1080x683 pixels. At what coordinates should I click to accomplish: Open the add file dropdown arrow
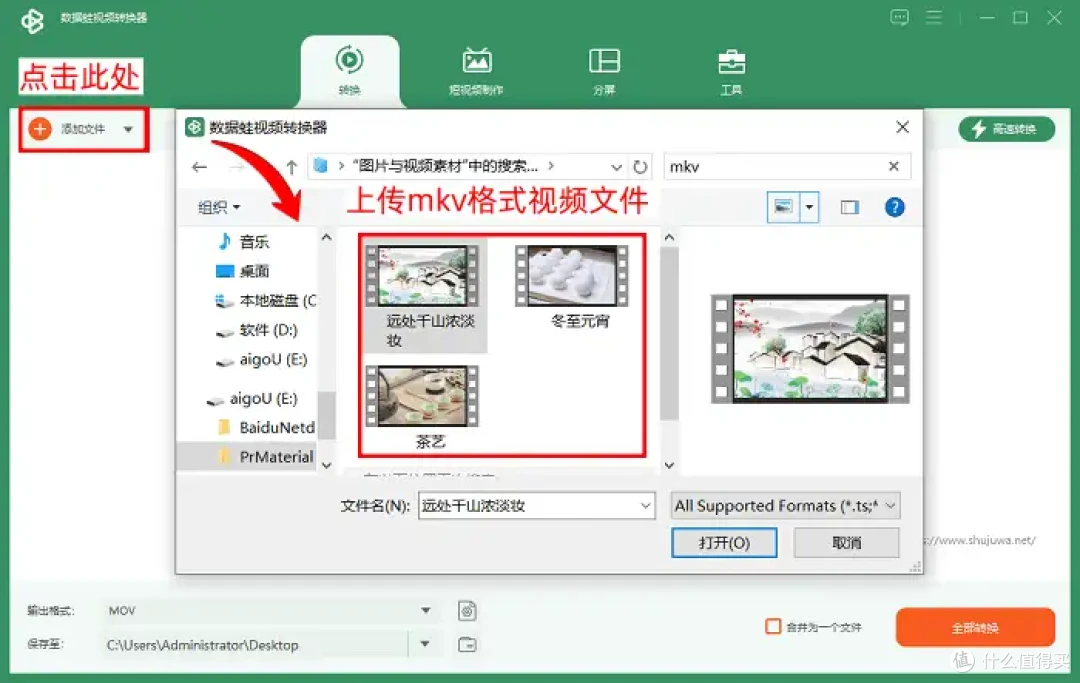(128, 129)
